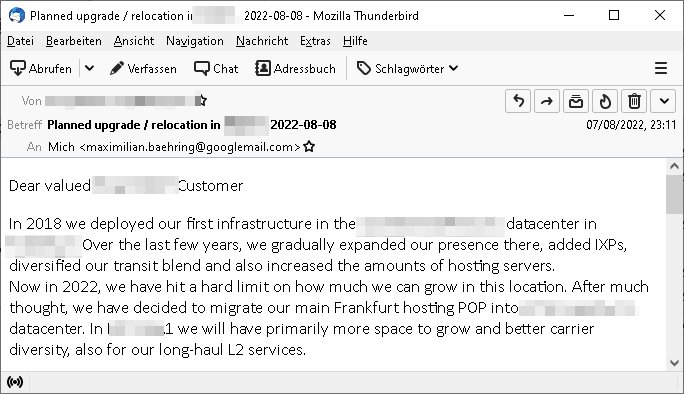Open the Extras menu

point(315,41)
